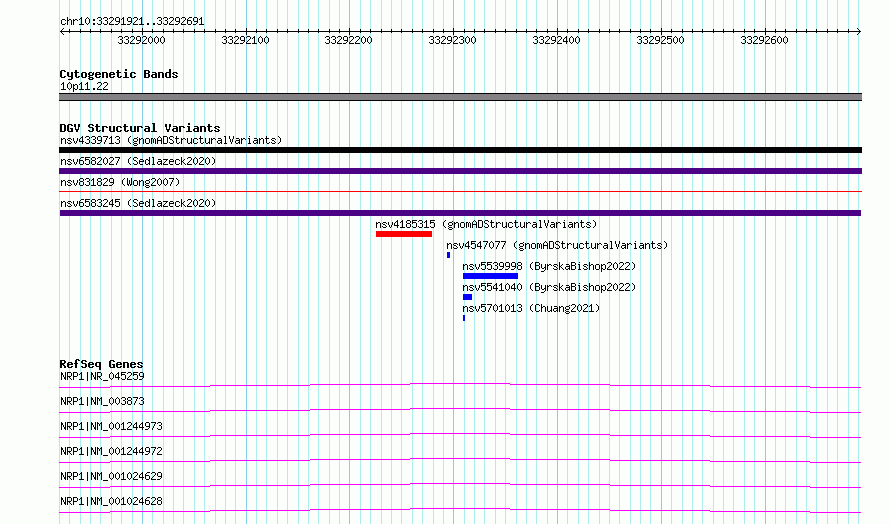This screenshot has width=890, height=524.
Task: Click the left arrow of the coordinate ruler
Action: click(x=62, y=31)
